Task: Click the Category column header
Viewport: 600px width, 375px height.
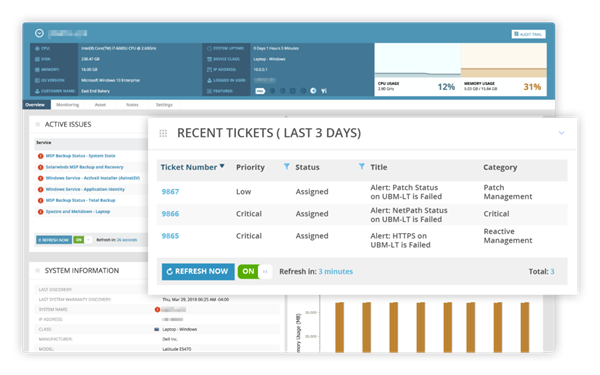Action: point(500,167)
